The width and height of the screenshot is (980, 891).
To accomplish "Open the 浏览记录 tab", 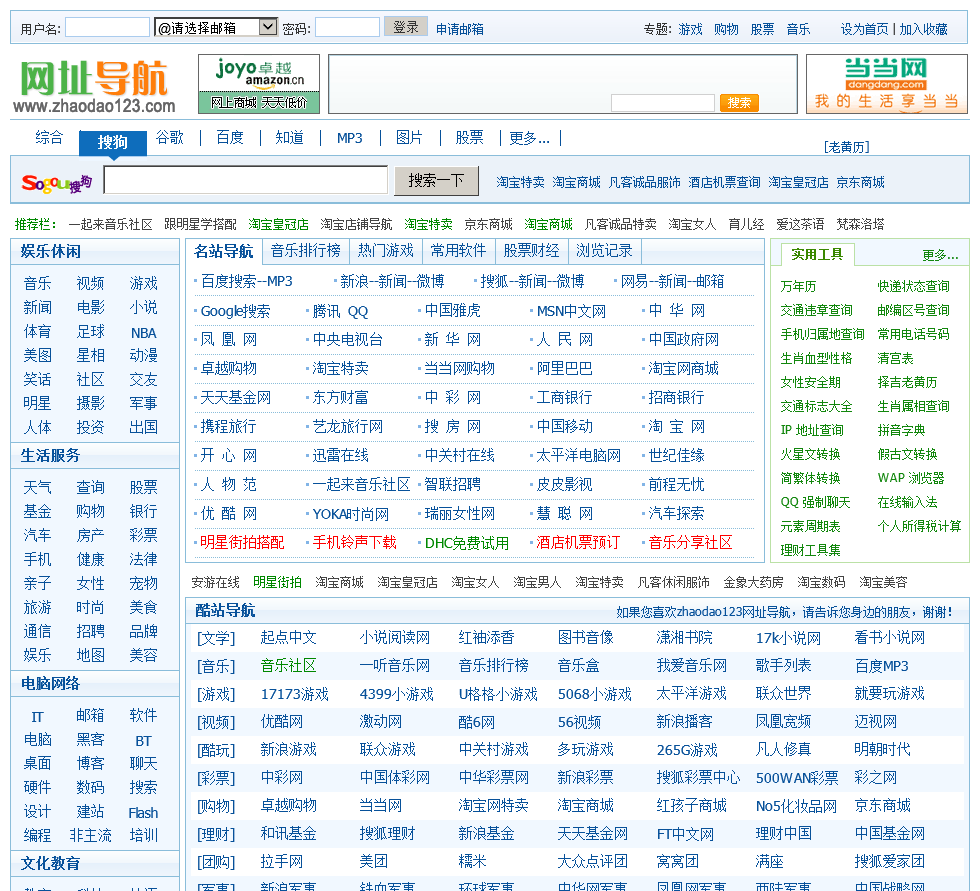I will pos(604,250).
